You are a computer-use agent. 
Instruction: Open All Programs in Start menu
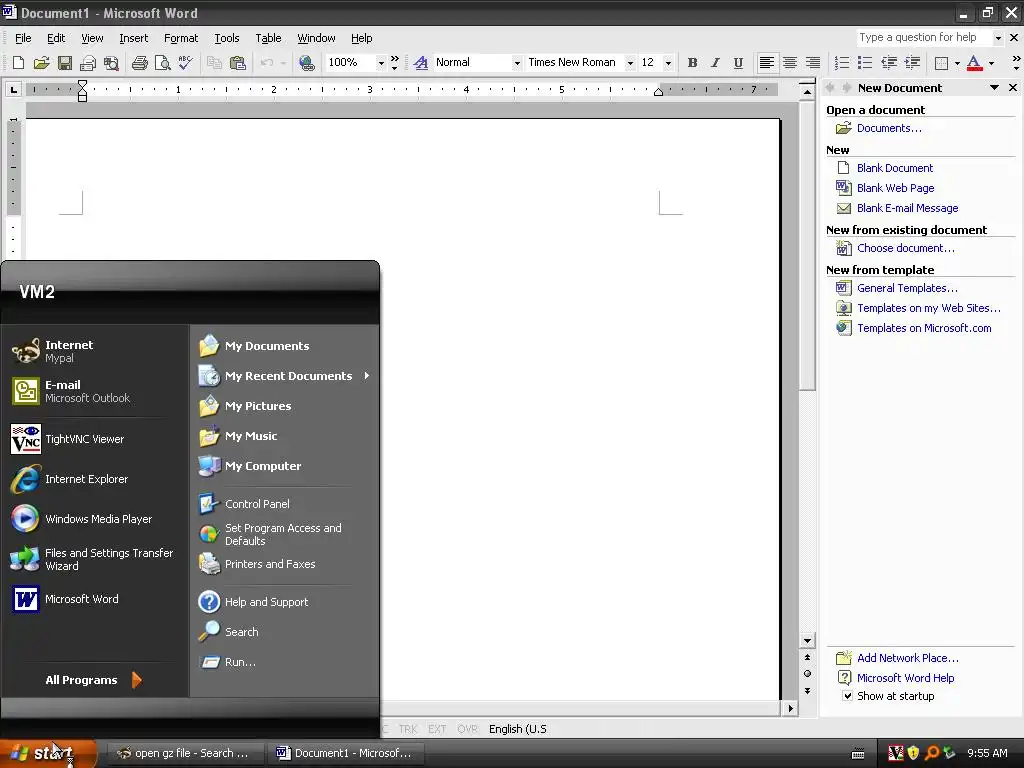click(93, 680)
